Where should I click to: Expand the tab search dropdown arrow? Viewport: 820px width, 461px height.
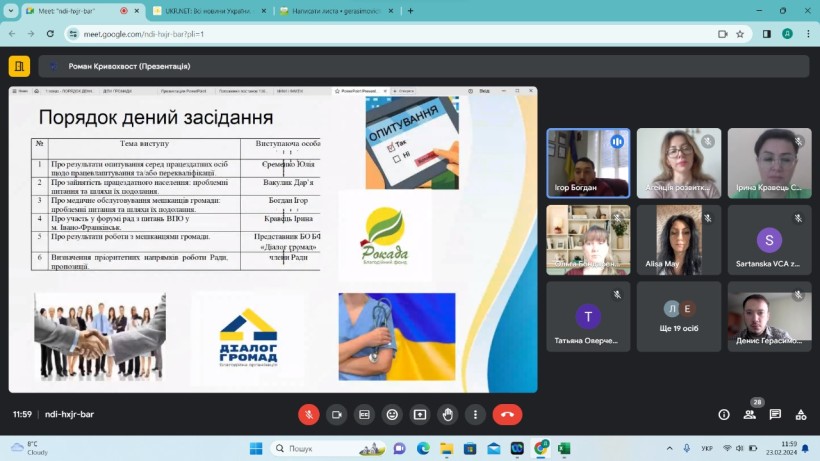pyautogui.click(x=10, y=11)
